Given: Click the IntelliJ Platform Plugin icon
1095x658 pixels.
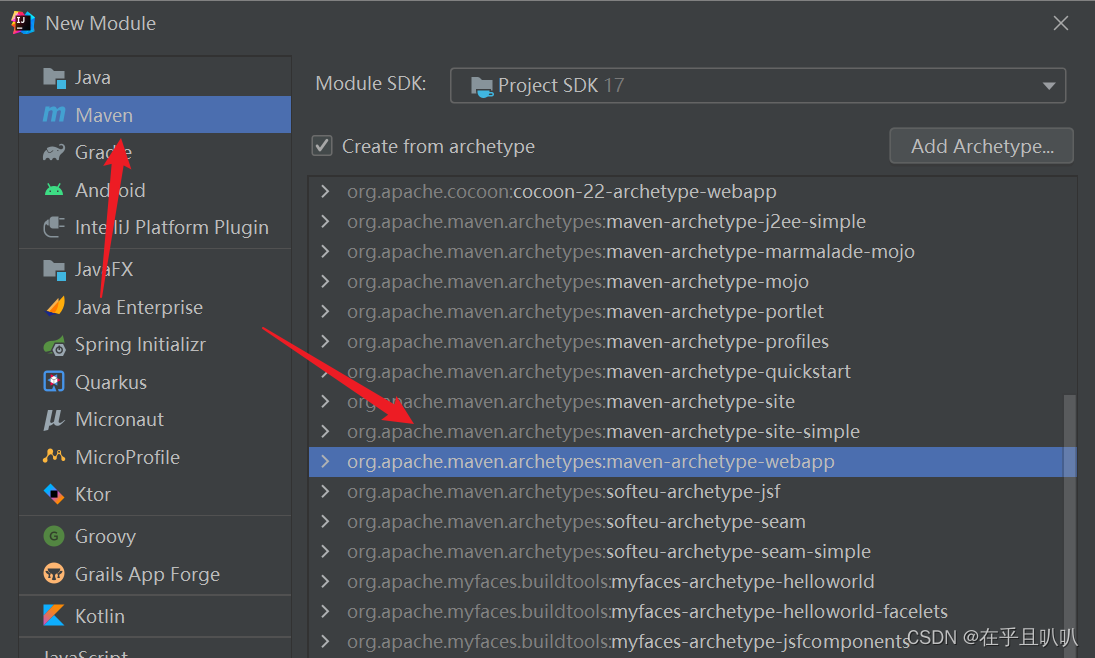Looking at the screenshot, I should [54, 227].
